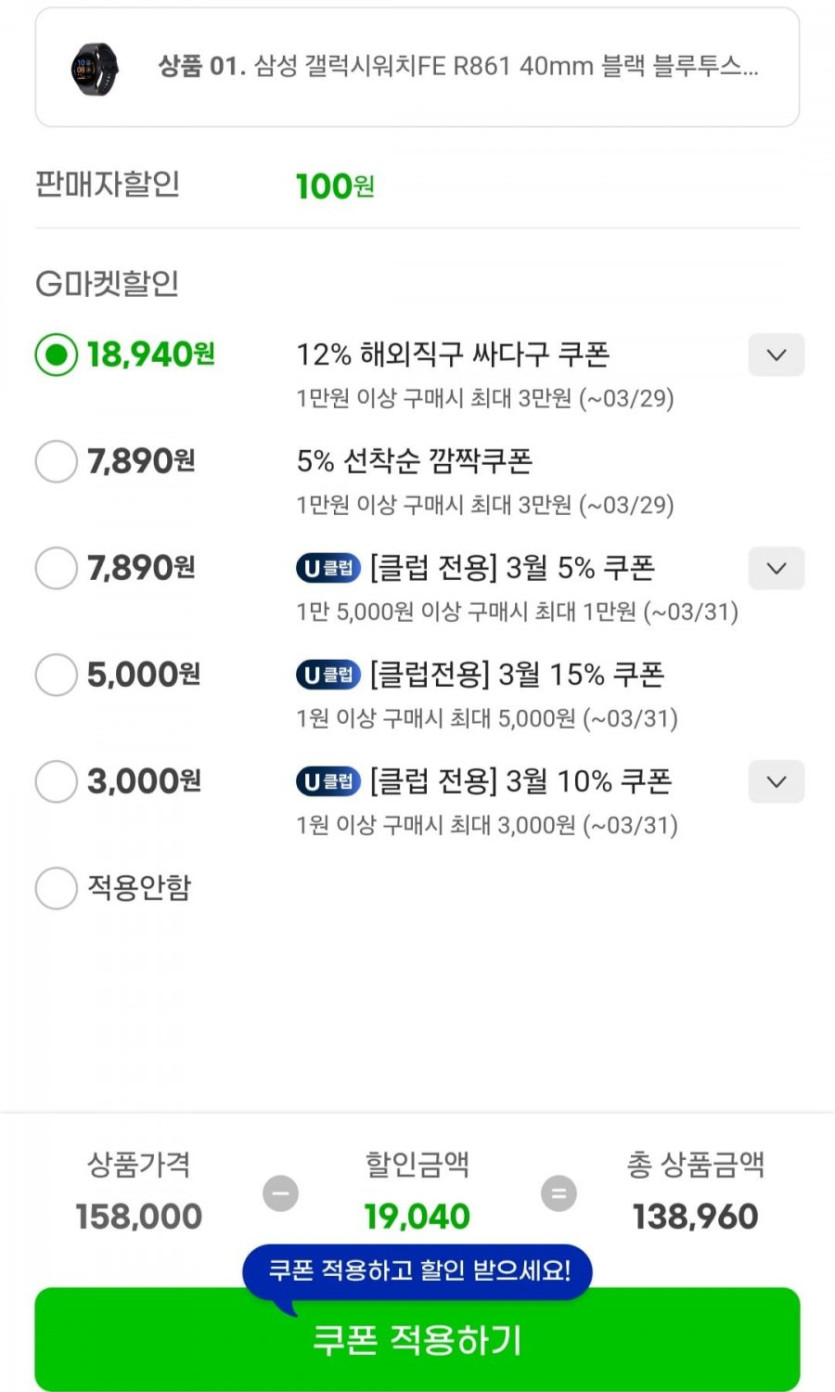This screenshot has height=1392, width=835.
Task: Click the equals circle icon in price summary
Action: pos(559,1193)
